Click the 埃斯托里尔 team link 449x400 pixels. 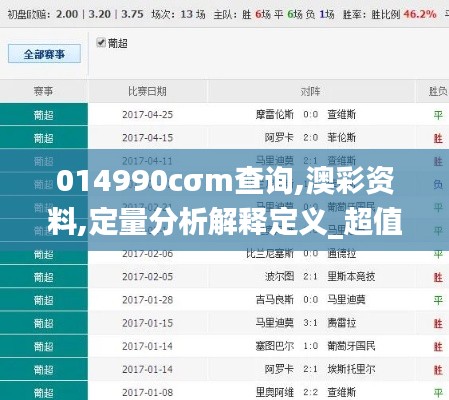click(351, 369)
